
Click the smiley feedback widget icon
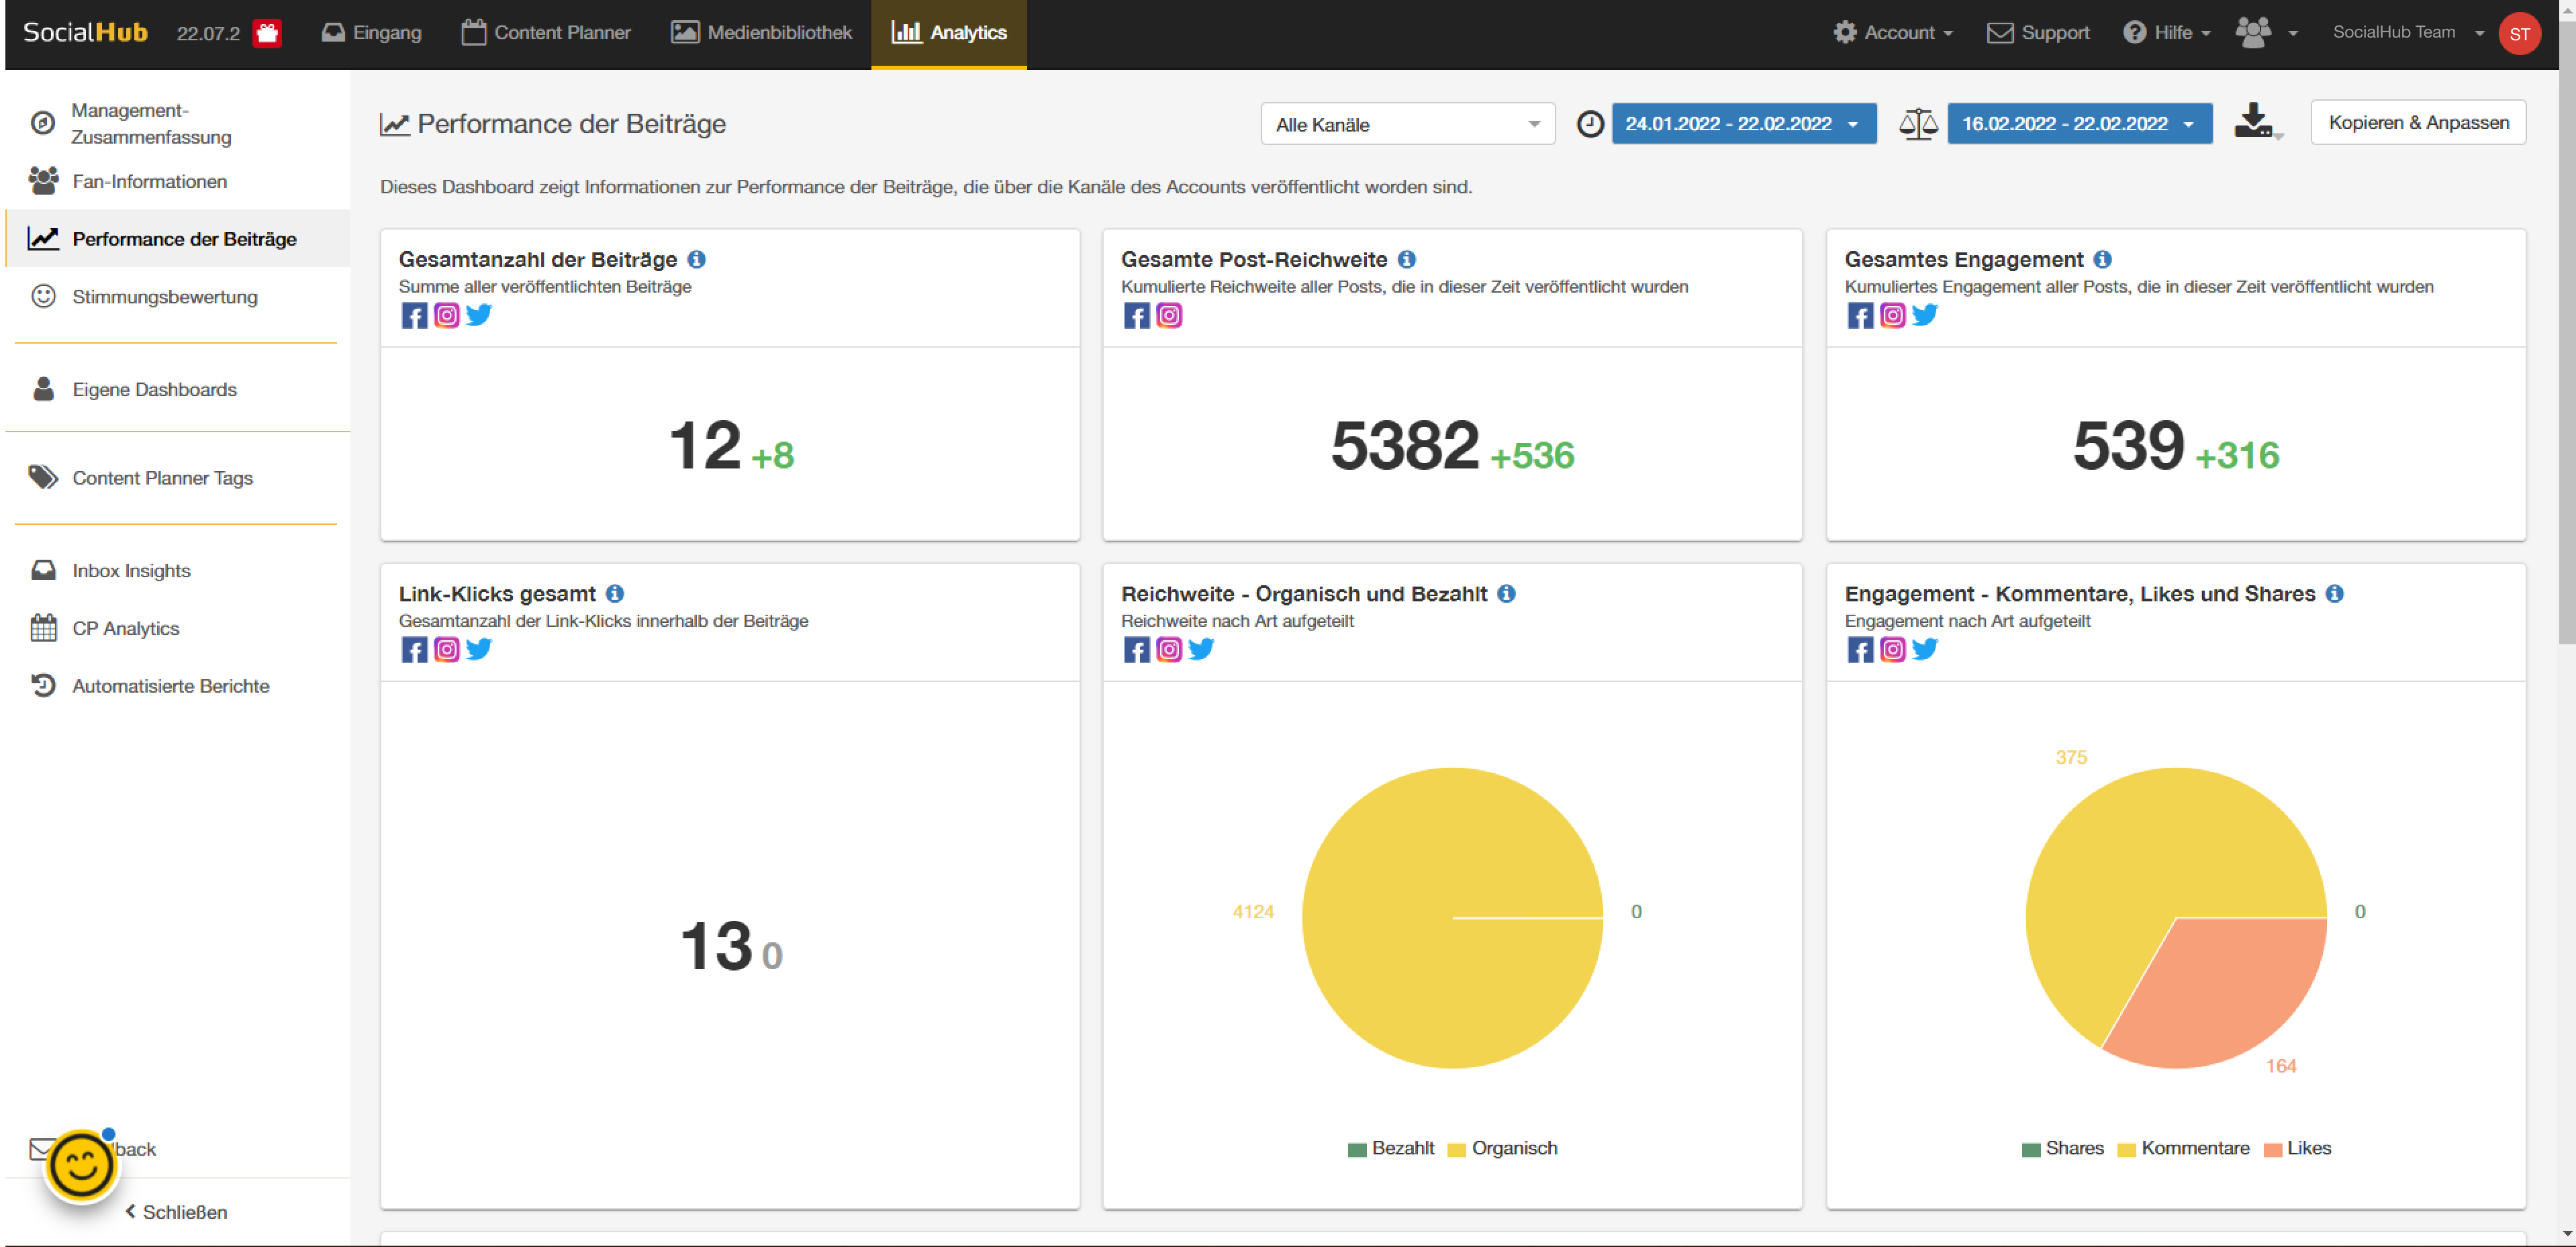click(81, 1166)
